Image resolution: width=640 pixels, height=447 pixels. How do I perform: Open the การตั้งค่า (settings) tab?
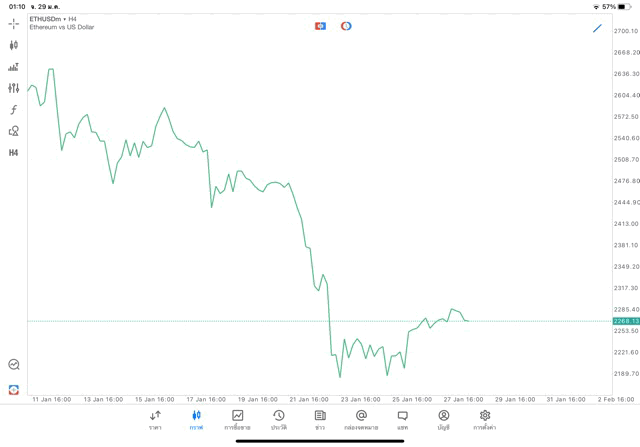[x=485, y=420]
